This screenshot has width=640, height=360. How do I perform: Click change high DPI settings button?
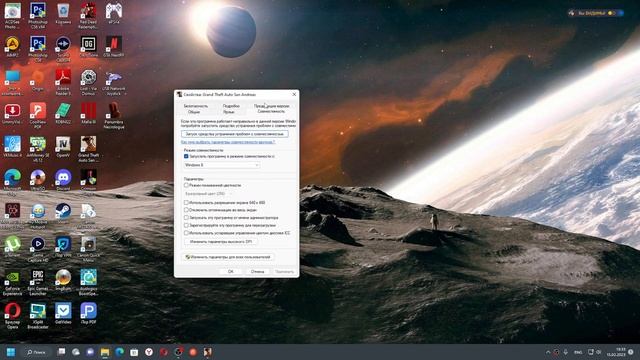tap(221, 242)
